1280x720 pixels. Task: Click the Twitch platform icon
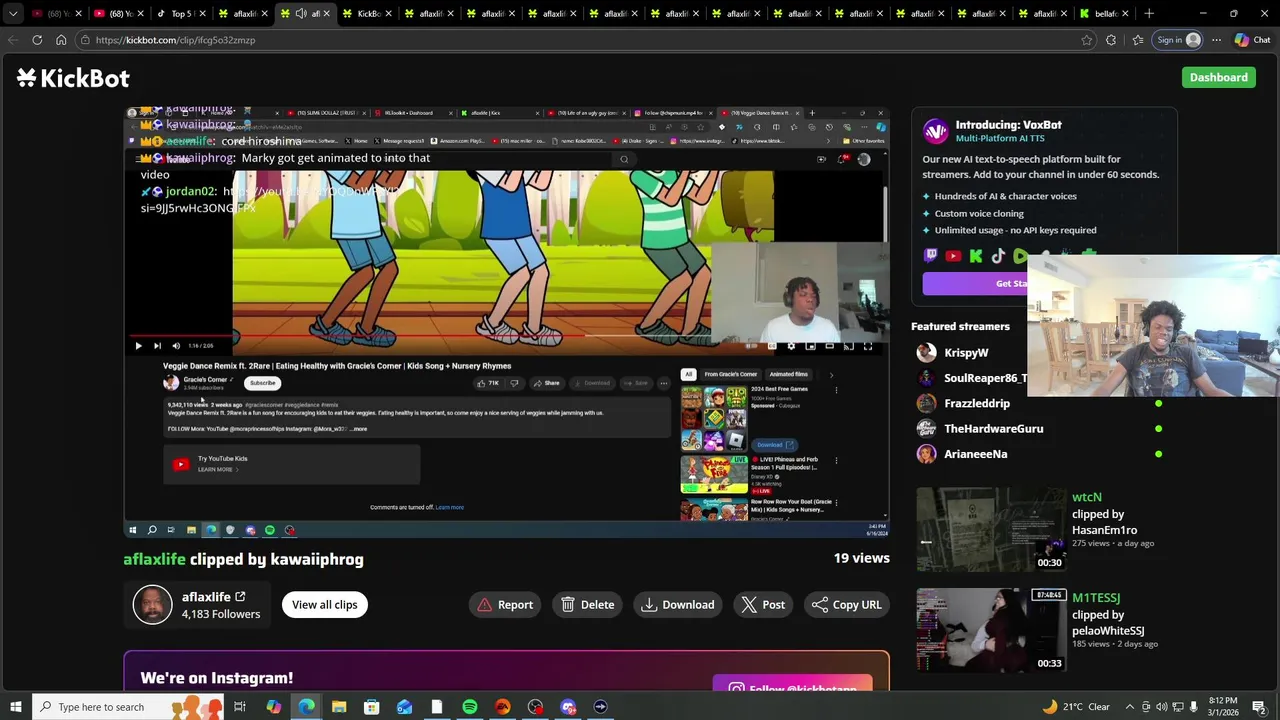pos(931,256)
